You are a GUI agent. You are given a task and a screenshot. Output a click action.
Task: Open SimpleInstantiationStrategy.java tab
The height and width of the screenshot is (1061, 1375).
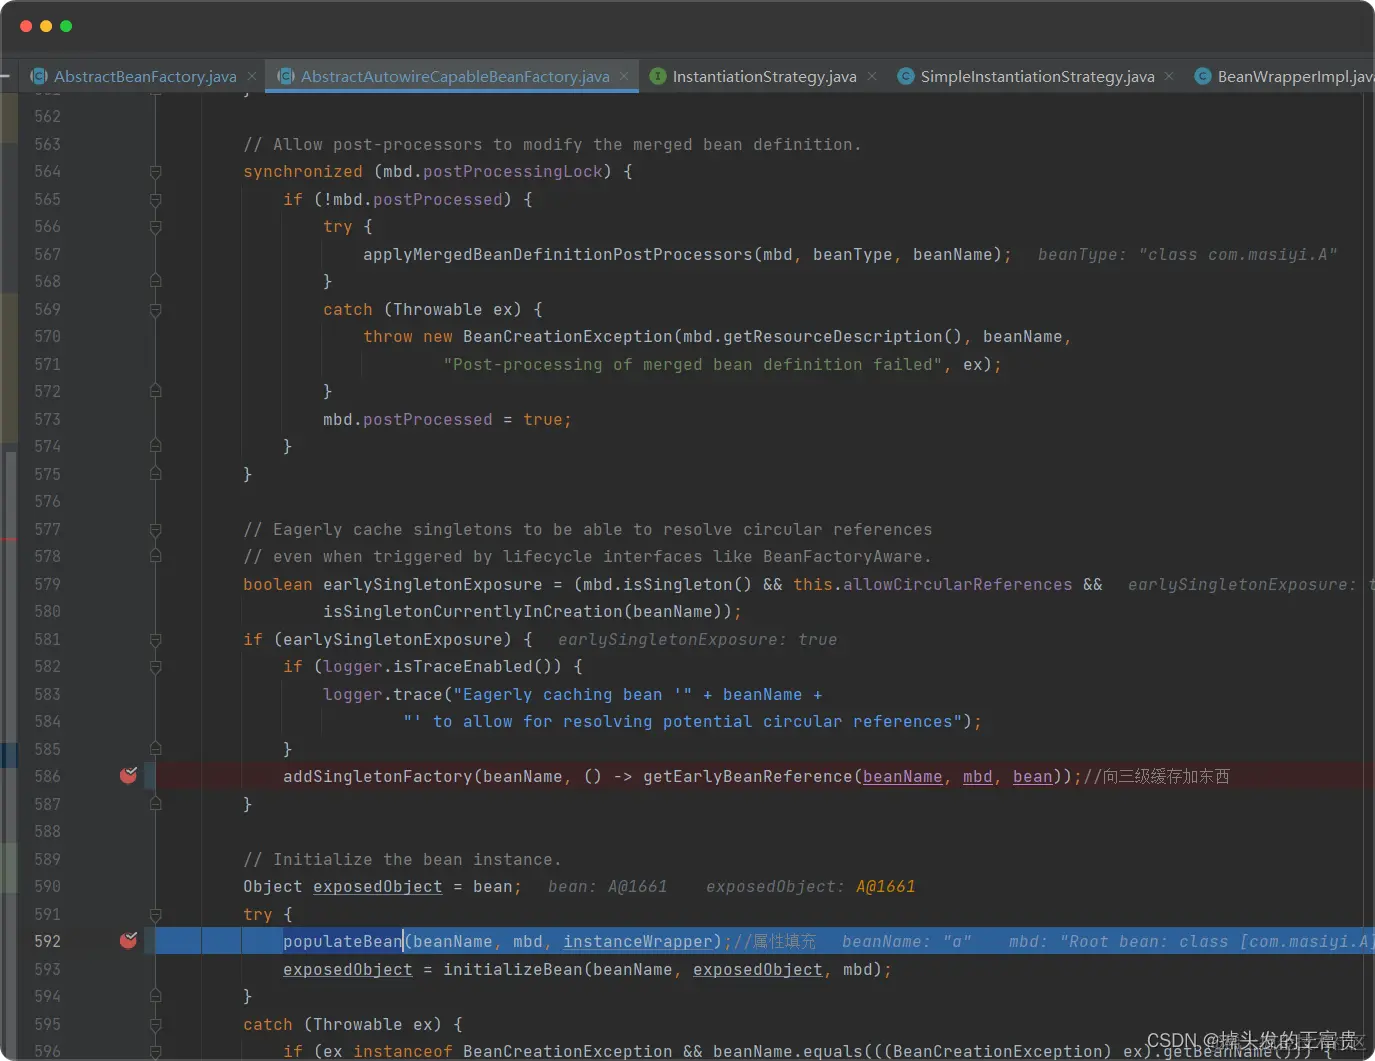coord(1037,77)
